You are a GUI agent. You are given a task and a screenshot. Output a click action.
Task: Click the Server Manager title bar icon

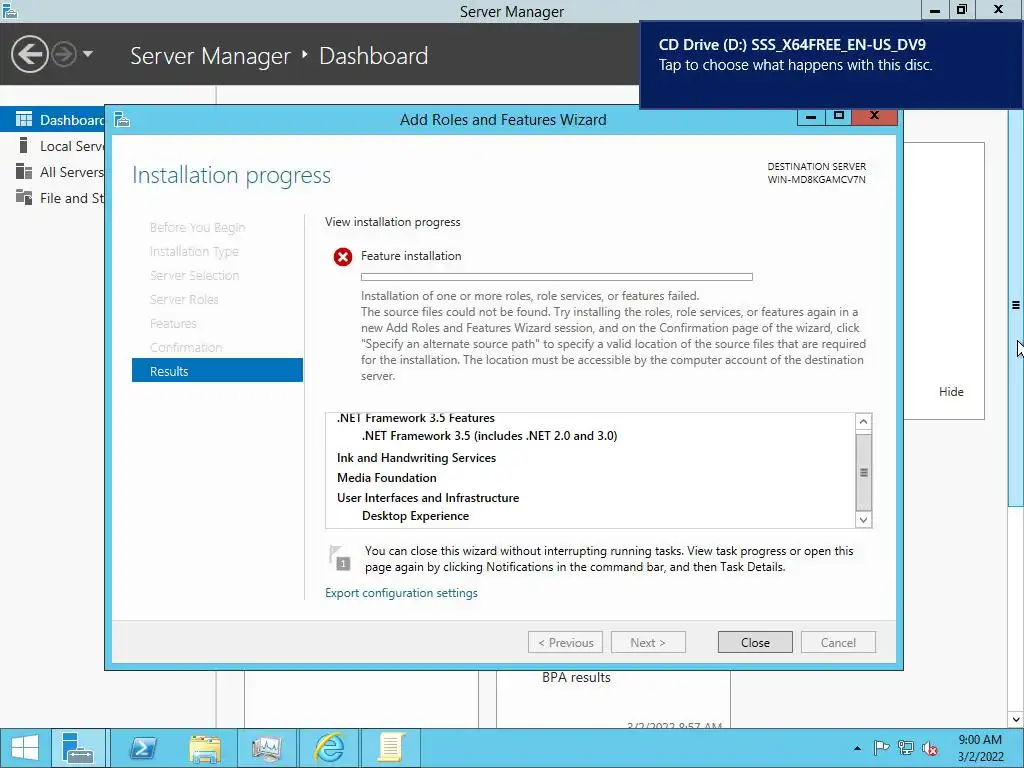(x=10, y=10)
